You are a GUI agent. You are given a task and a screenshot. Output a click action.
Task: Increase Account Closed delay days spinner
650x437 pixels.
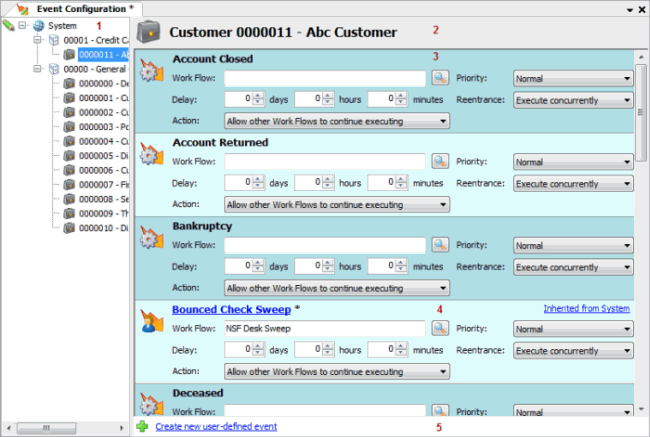coord(259,96)
